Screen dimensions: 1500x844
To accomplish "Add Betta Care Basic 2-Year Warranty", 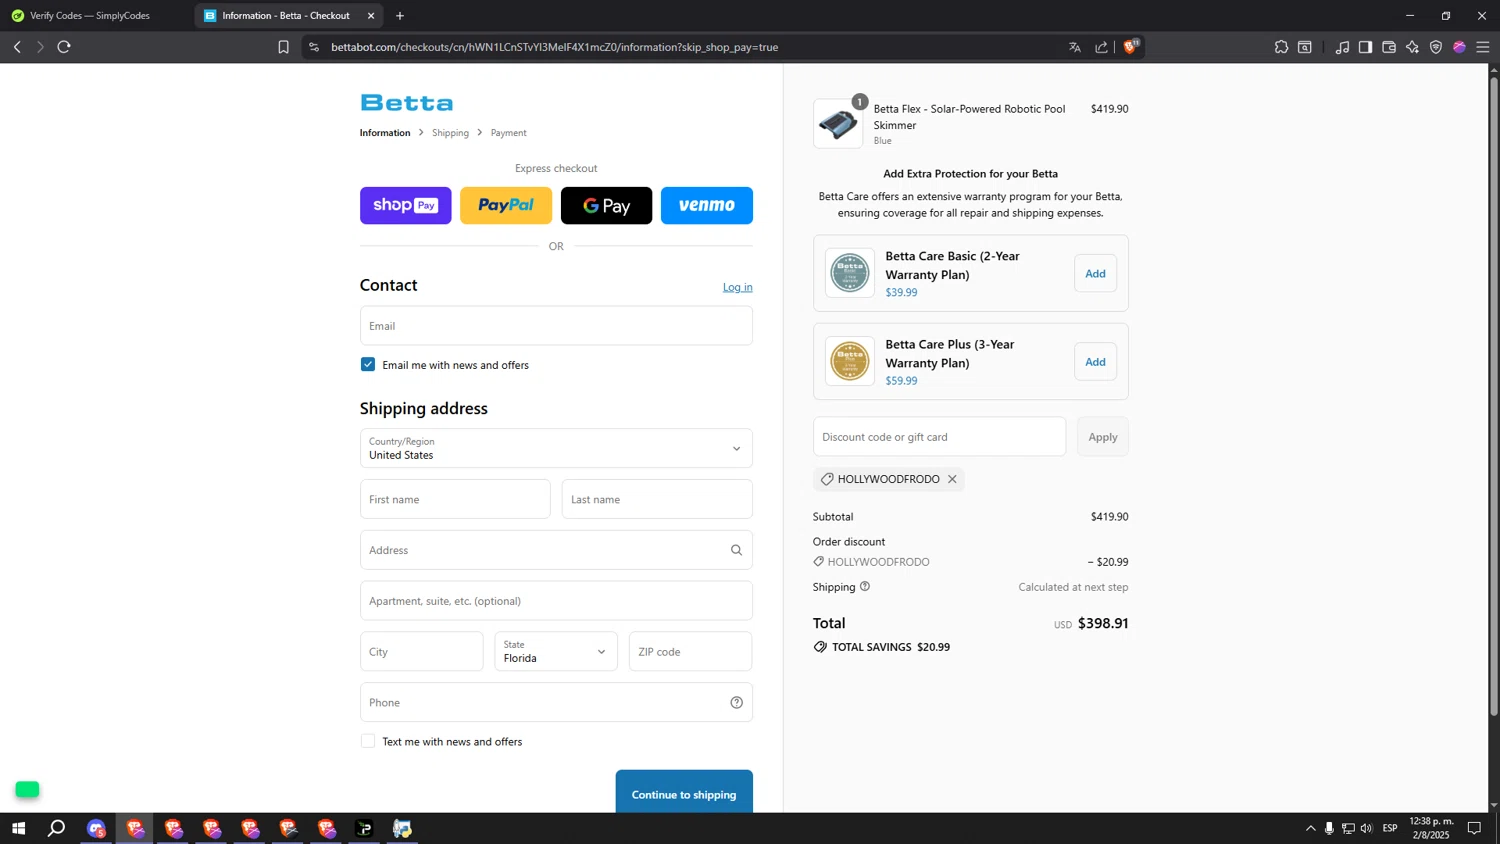I will (x=1095, y=273).
